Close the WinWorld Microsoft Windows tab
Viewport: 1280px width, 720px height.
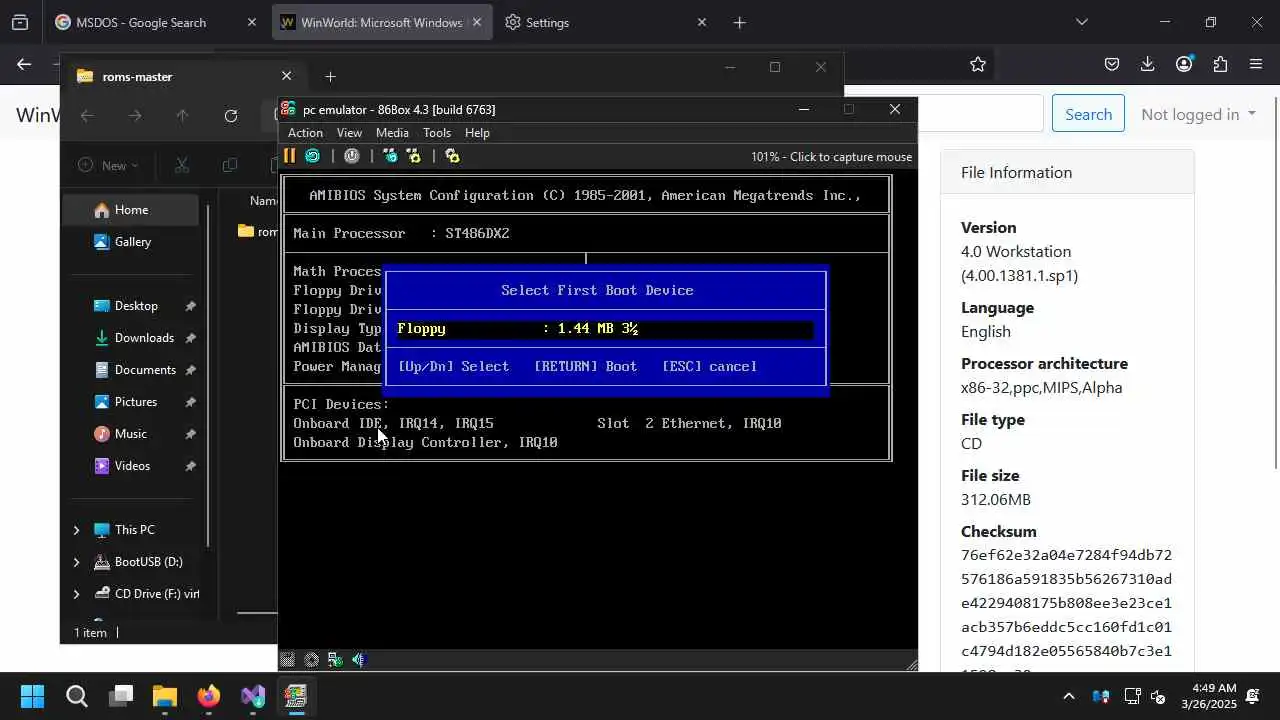[476, 22]
